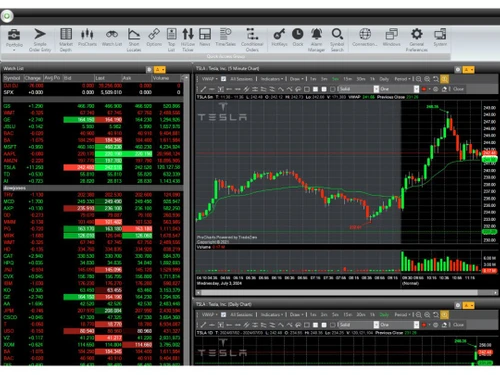Open the Alarm Manager
500x375 pixels.
tap(316, 39)
